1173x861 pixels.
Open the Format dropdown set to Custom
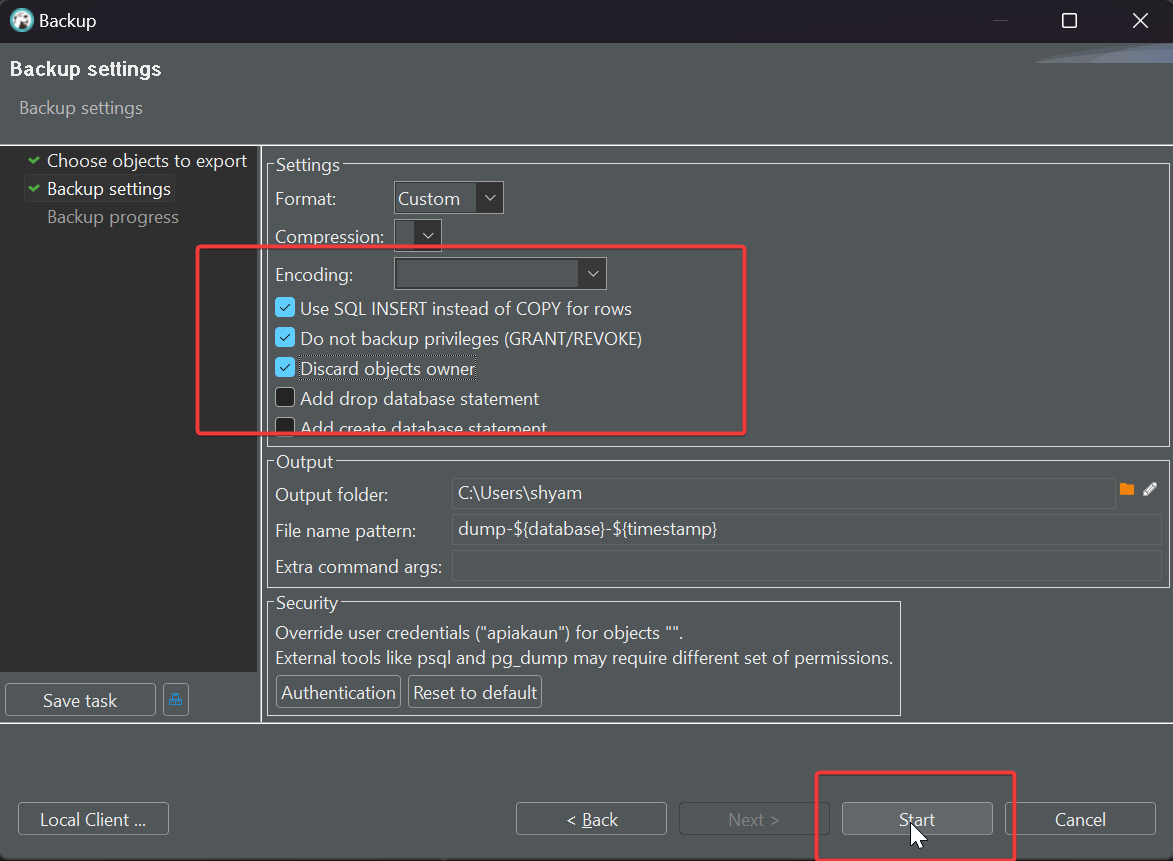click(x=449, y=198)
